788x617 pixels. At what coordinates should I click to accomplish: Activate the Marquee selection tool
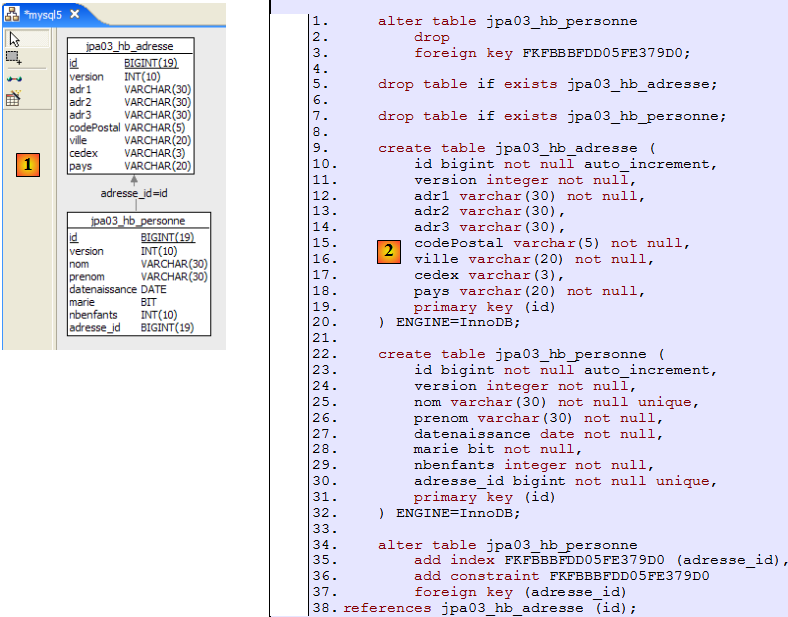(14, 58)
